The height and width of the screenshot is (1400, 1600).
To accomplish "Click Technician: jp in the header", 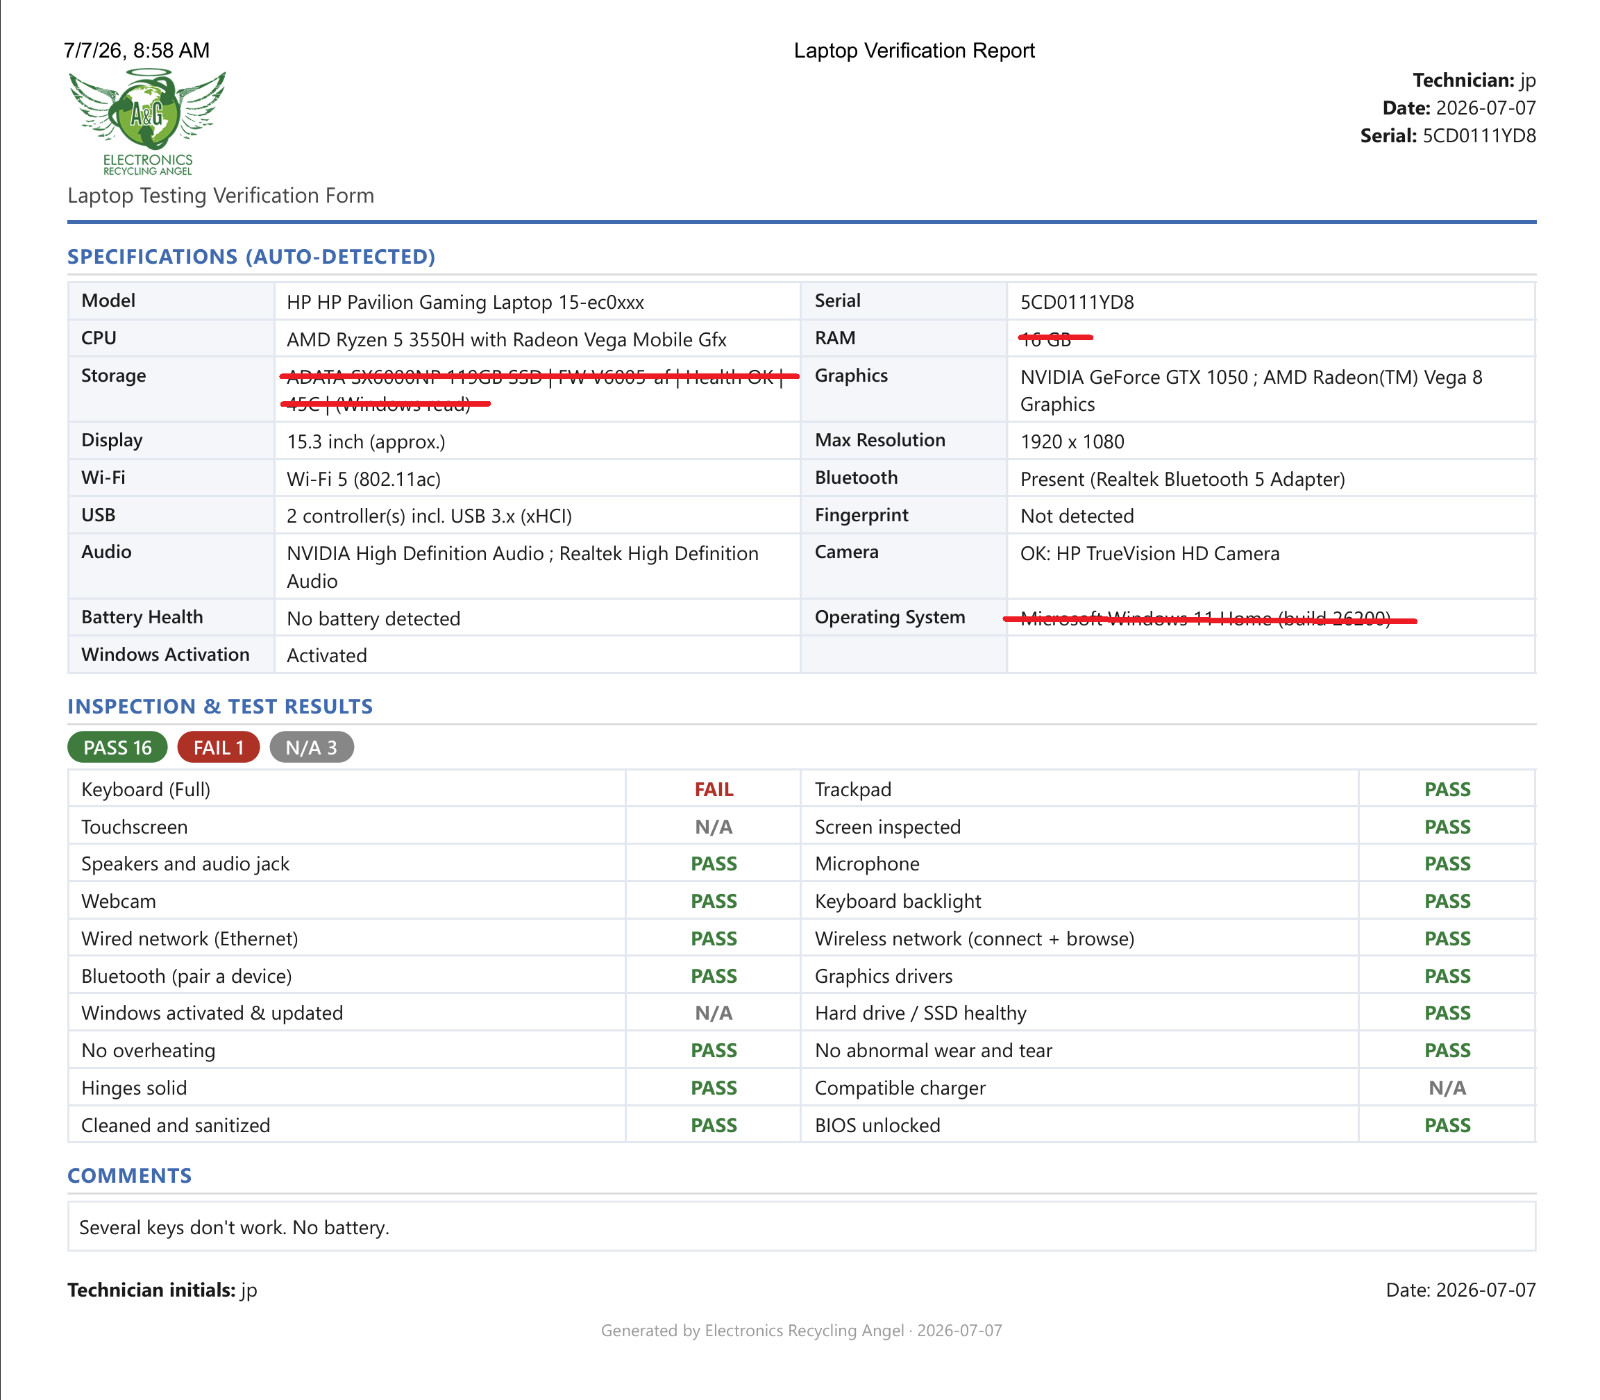I will tap(1474, 80).
